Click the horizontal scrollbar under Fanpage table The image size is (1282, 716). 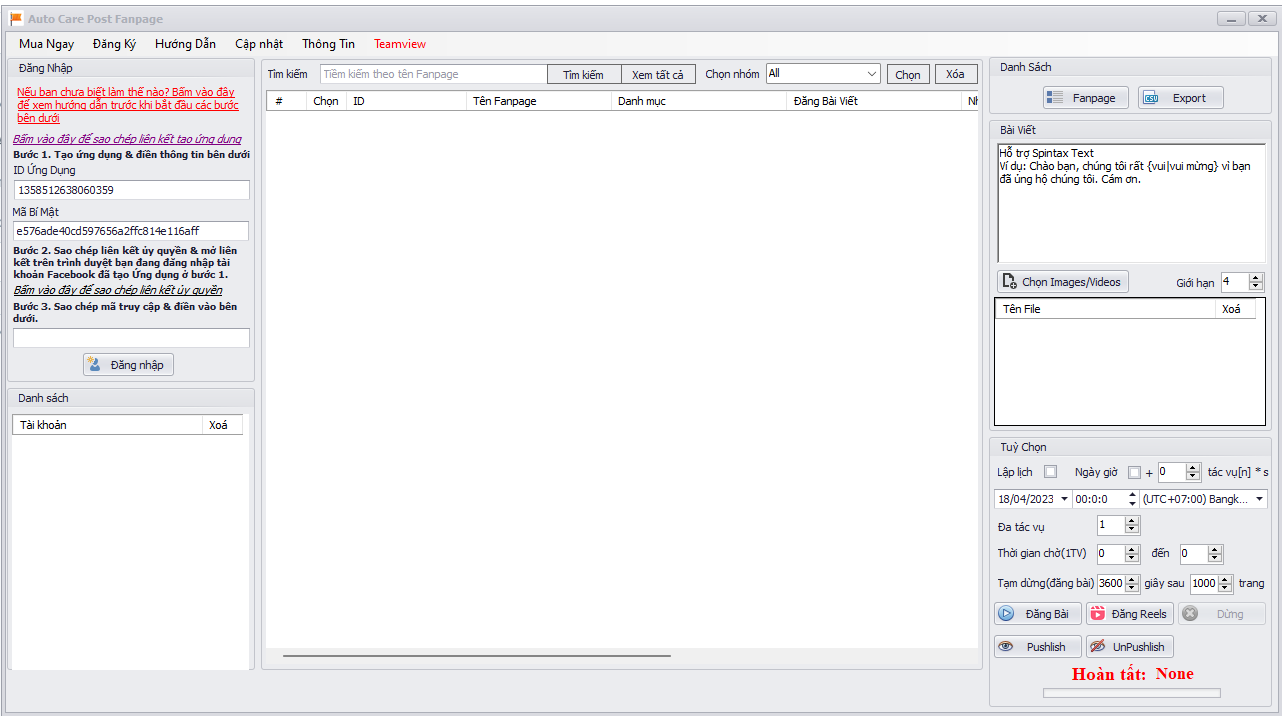pyautogui.click(x=476, y=656)
